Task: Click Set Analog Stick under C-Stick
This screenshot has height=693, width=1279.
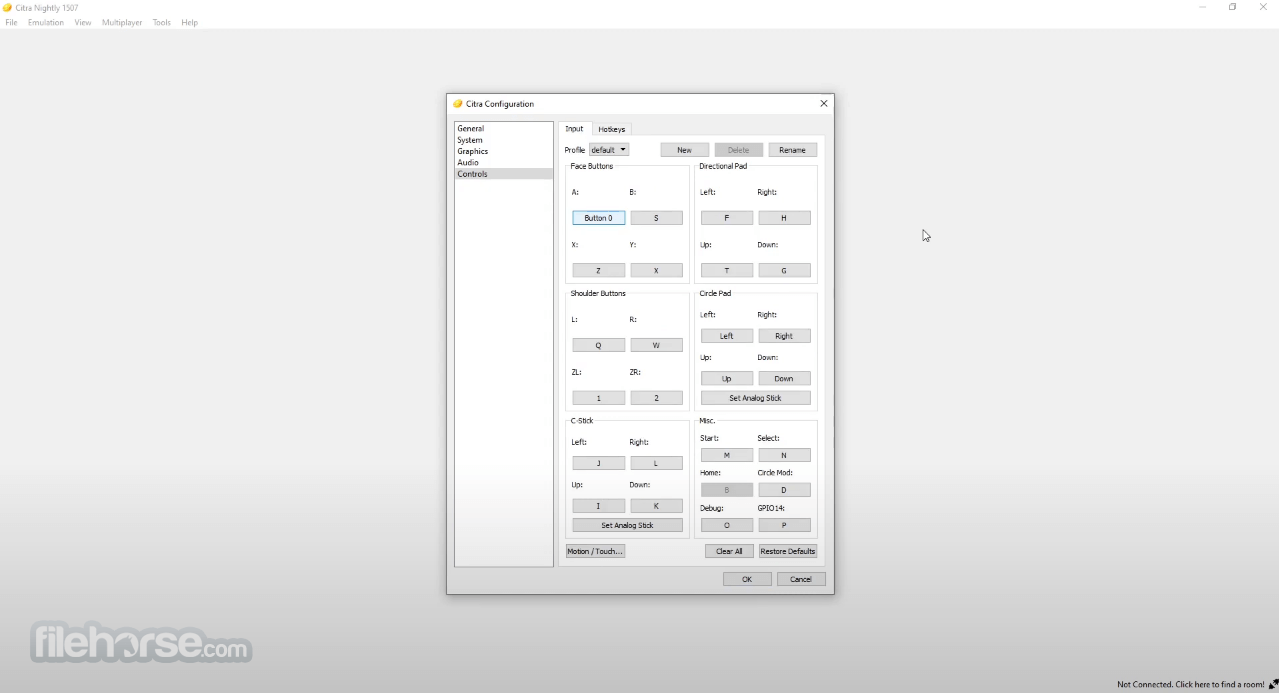Action: click(627, 525)
